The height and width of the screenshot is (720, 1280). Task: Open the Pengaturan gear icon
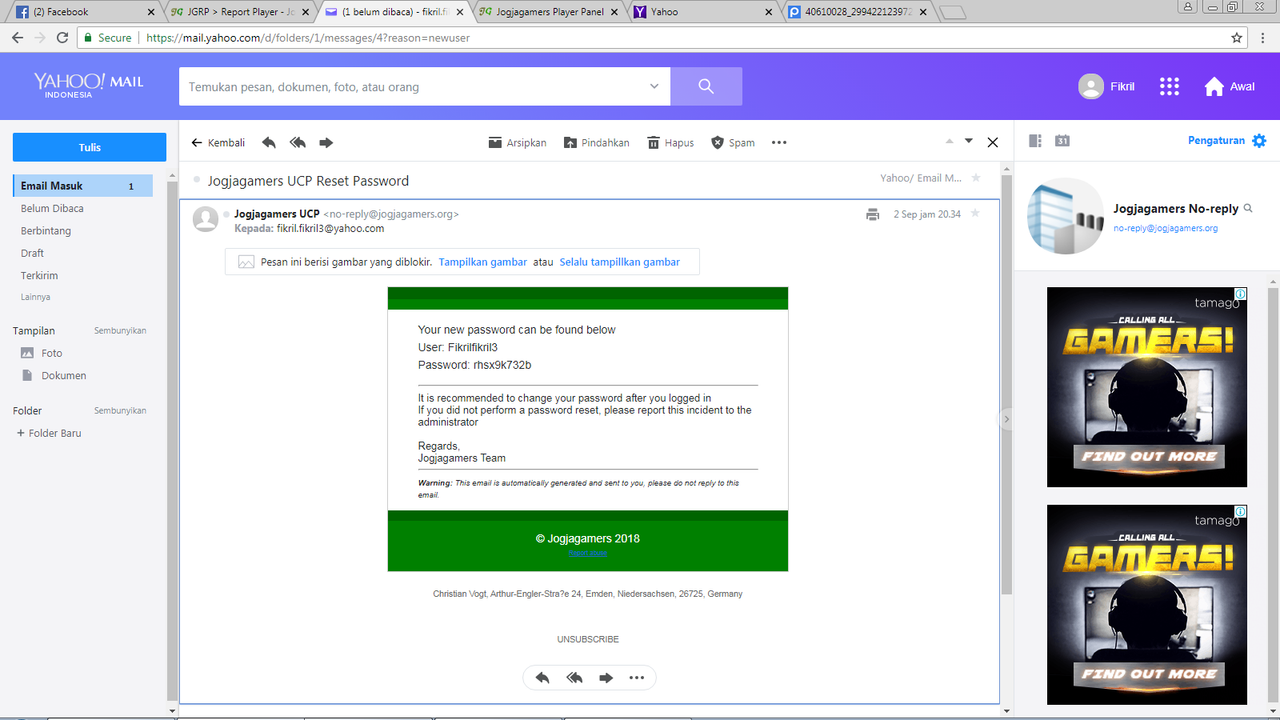(x=1259, y=141)
